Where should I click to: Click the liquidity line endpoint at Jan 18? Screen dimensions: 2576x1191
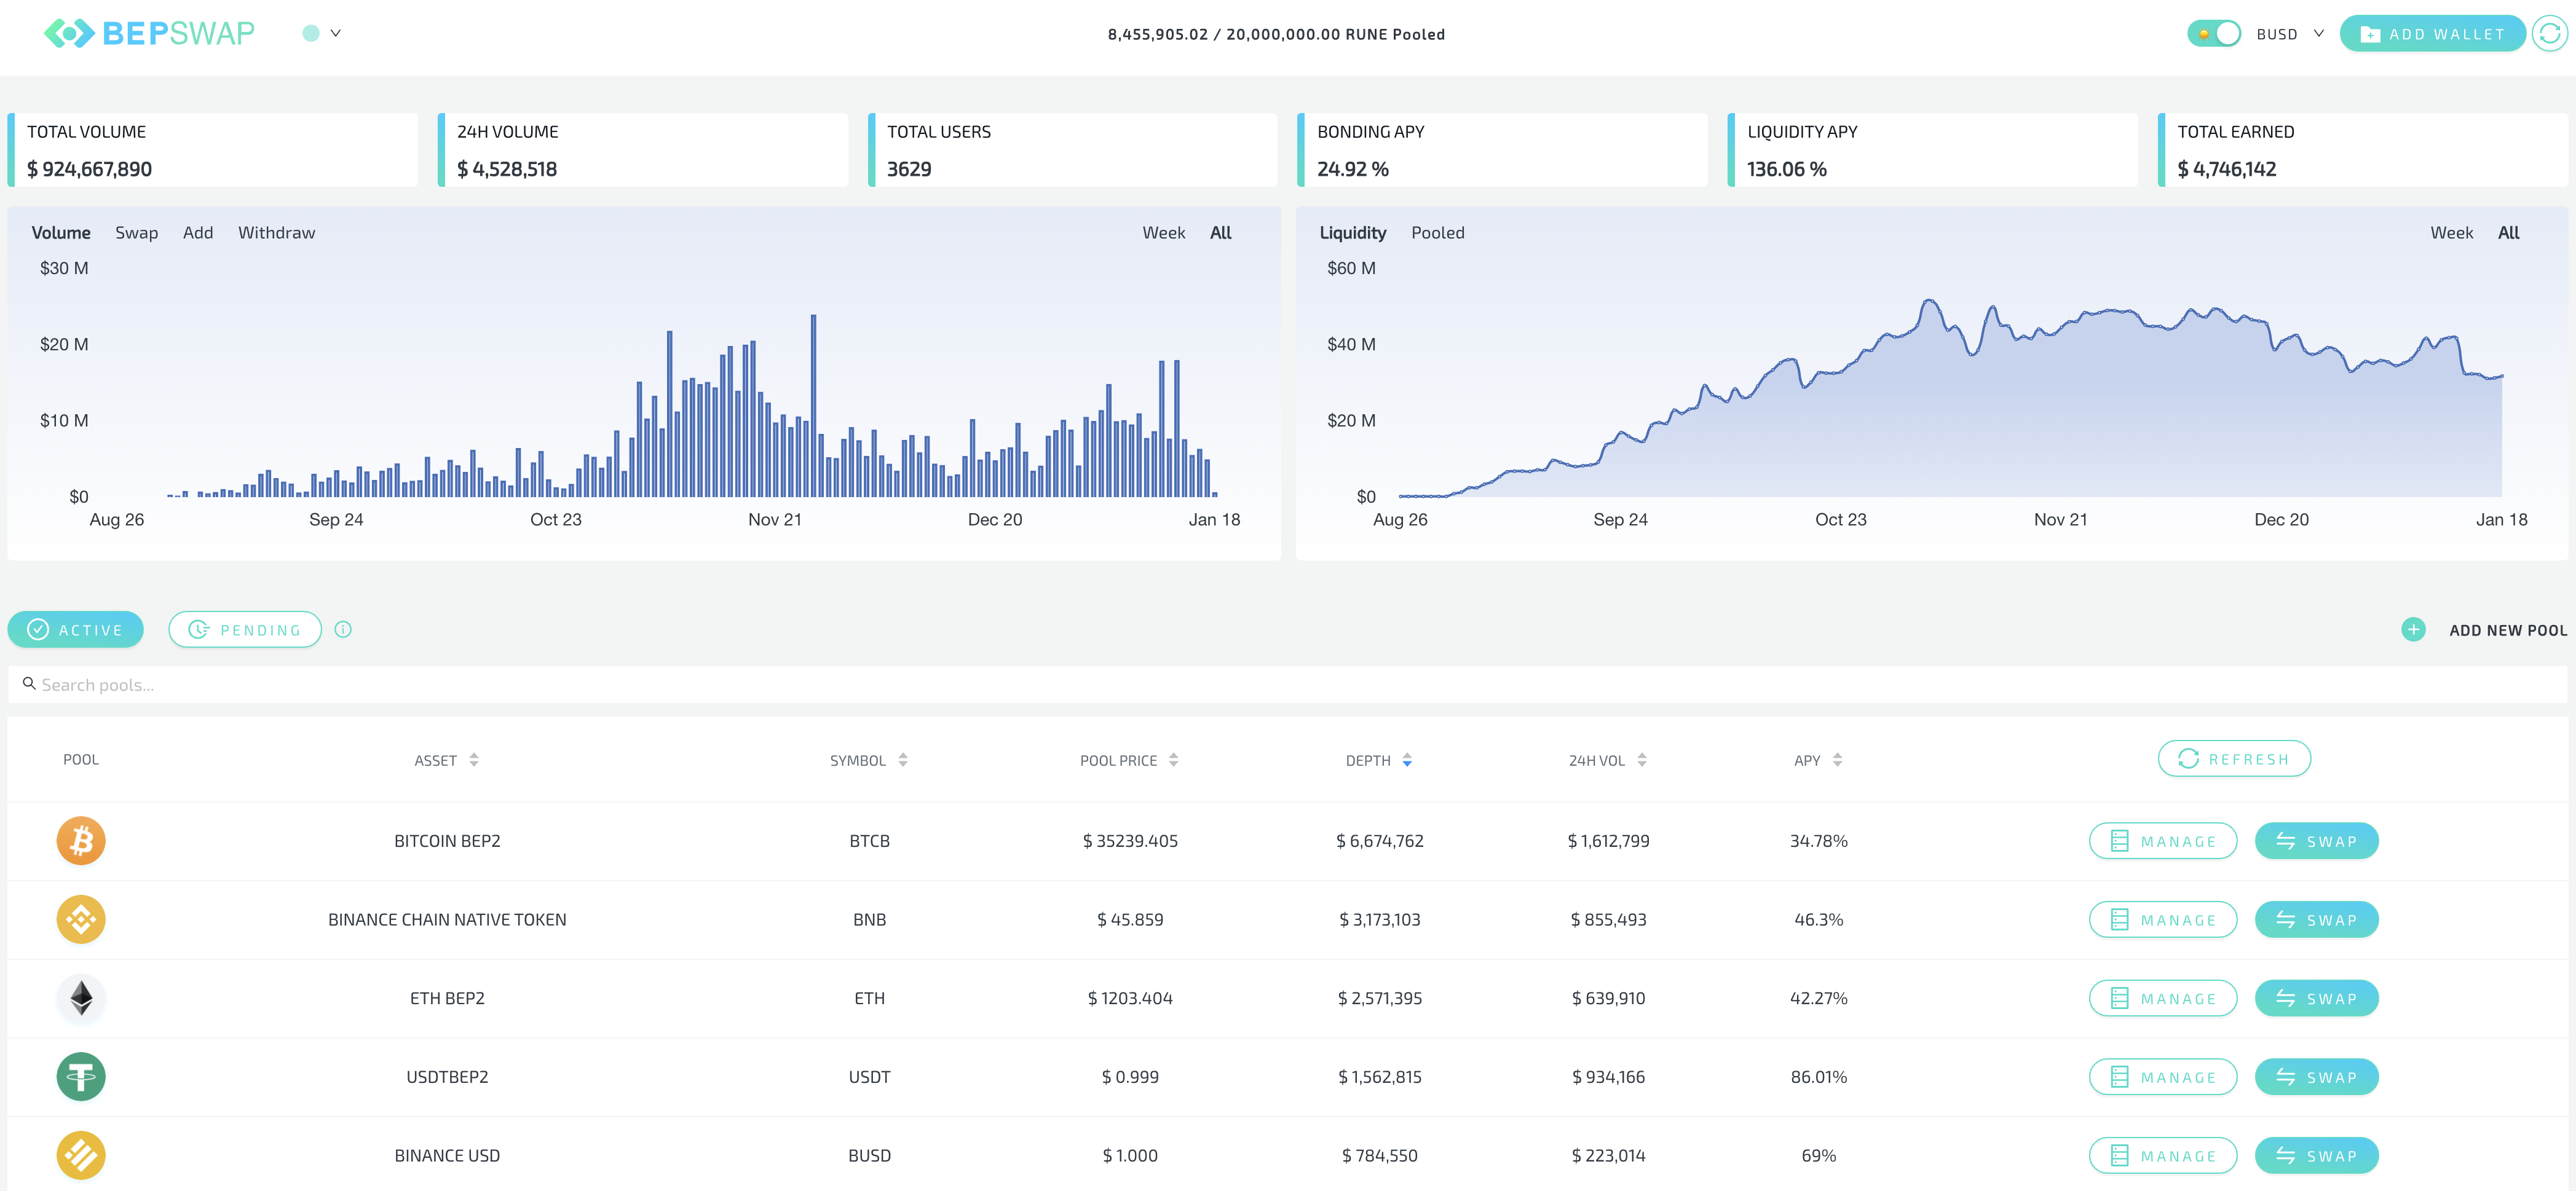tap(2501, 376)
